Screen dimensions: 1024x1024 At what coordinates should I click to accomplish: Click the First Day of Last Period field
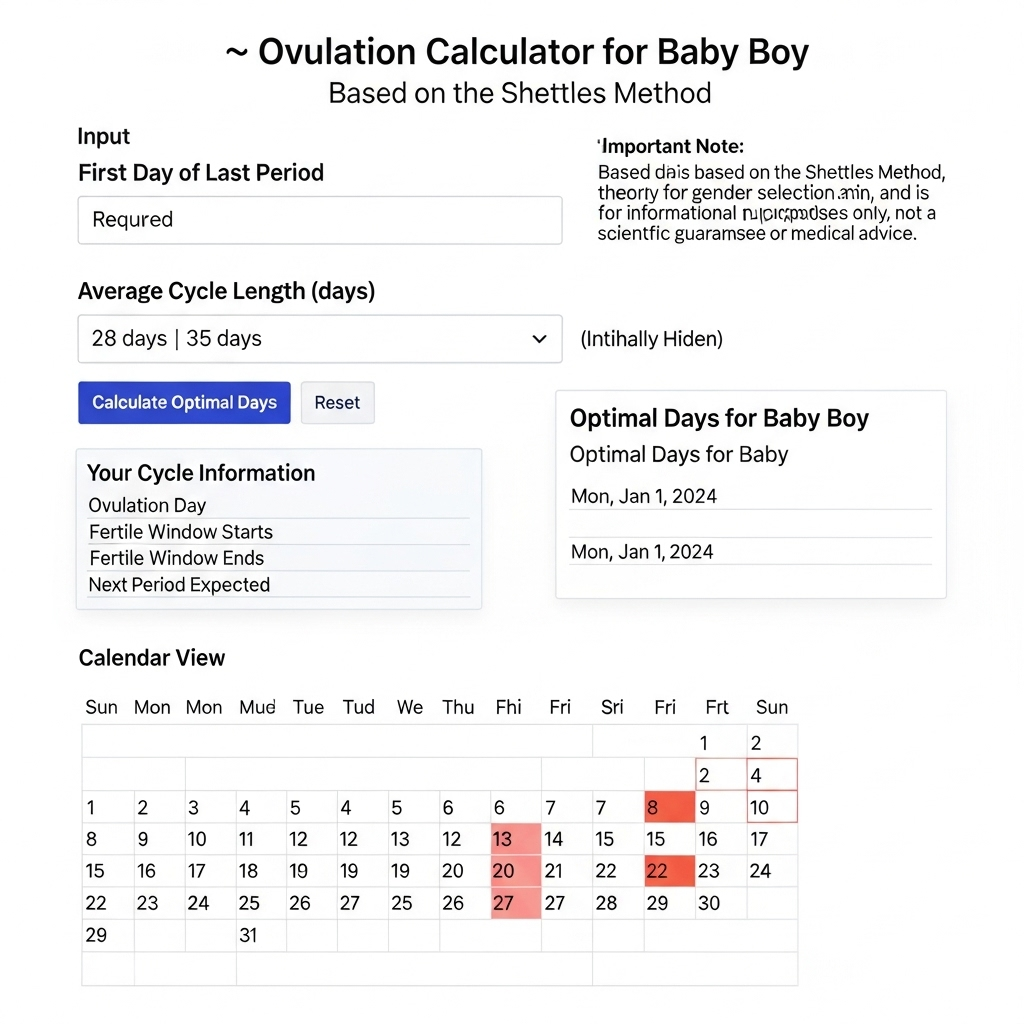pos(319,220)
